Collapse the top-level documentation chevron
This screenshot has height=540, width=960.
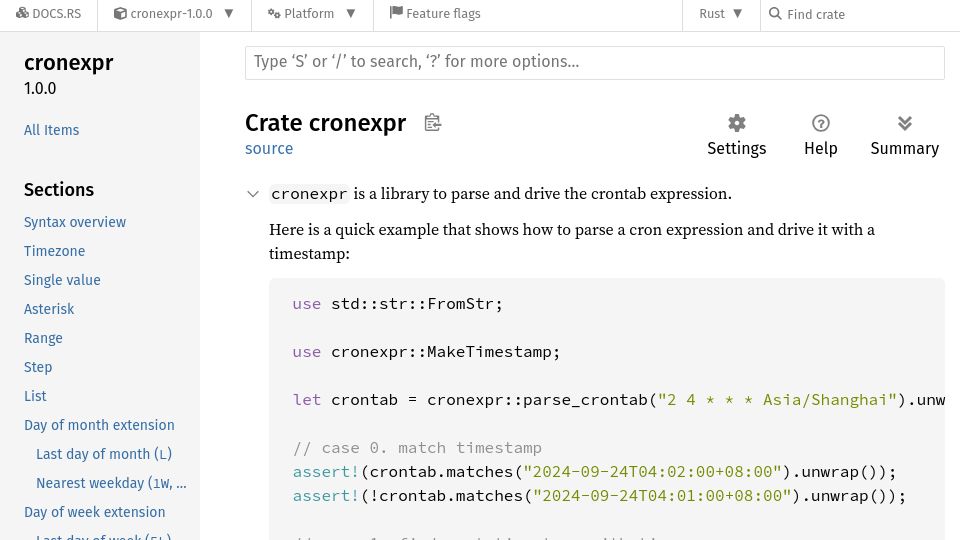coord(253,194)
